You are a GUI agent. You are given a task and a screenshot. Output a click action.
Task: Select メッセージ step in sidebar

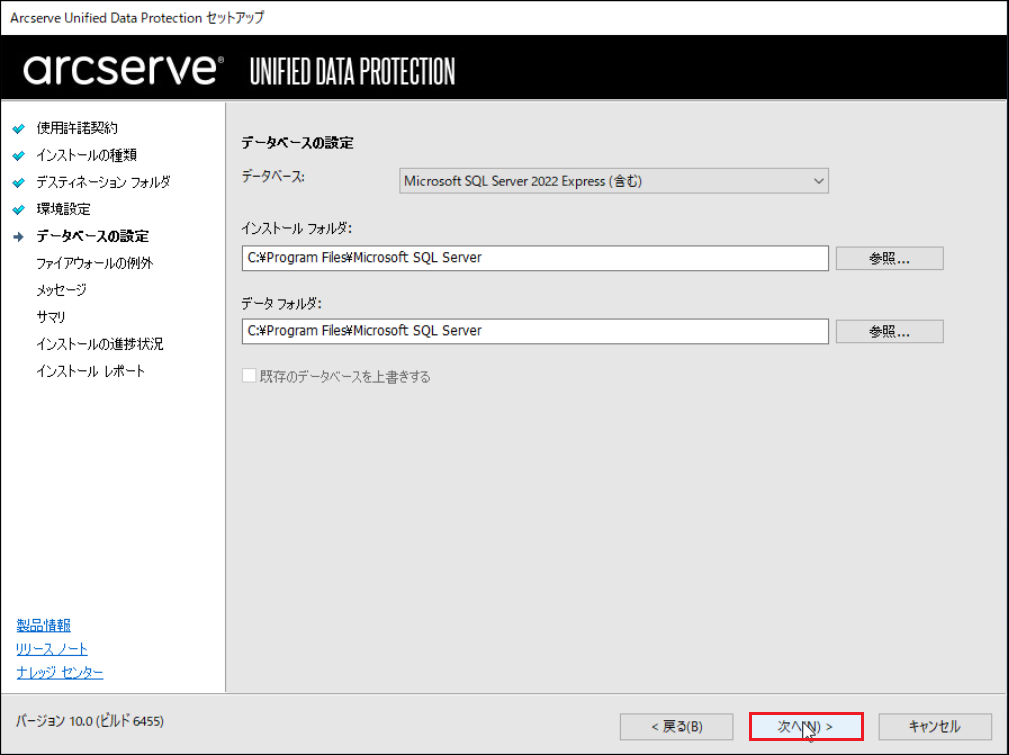61,290
